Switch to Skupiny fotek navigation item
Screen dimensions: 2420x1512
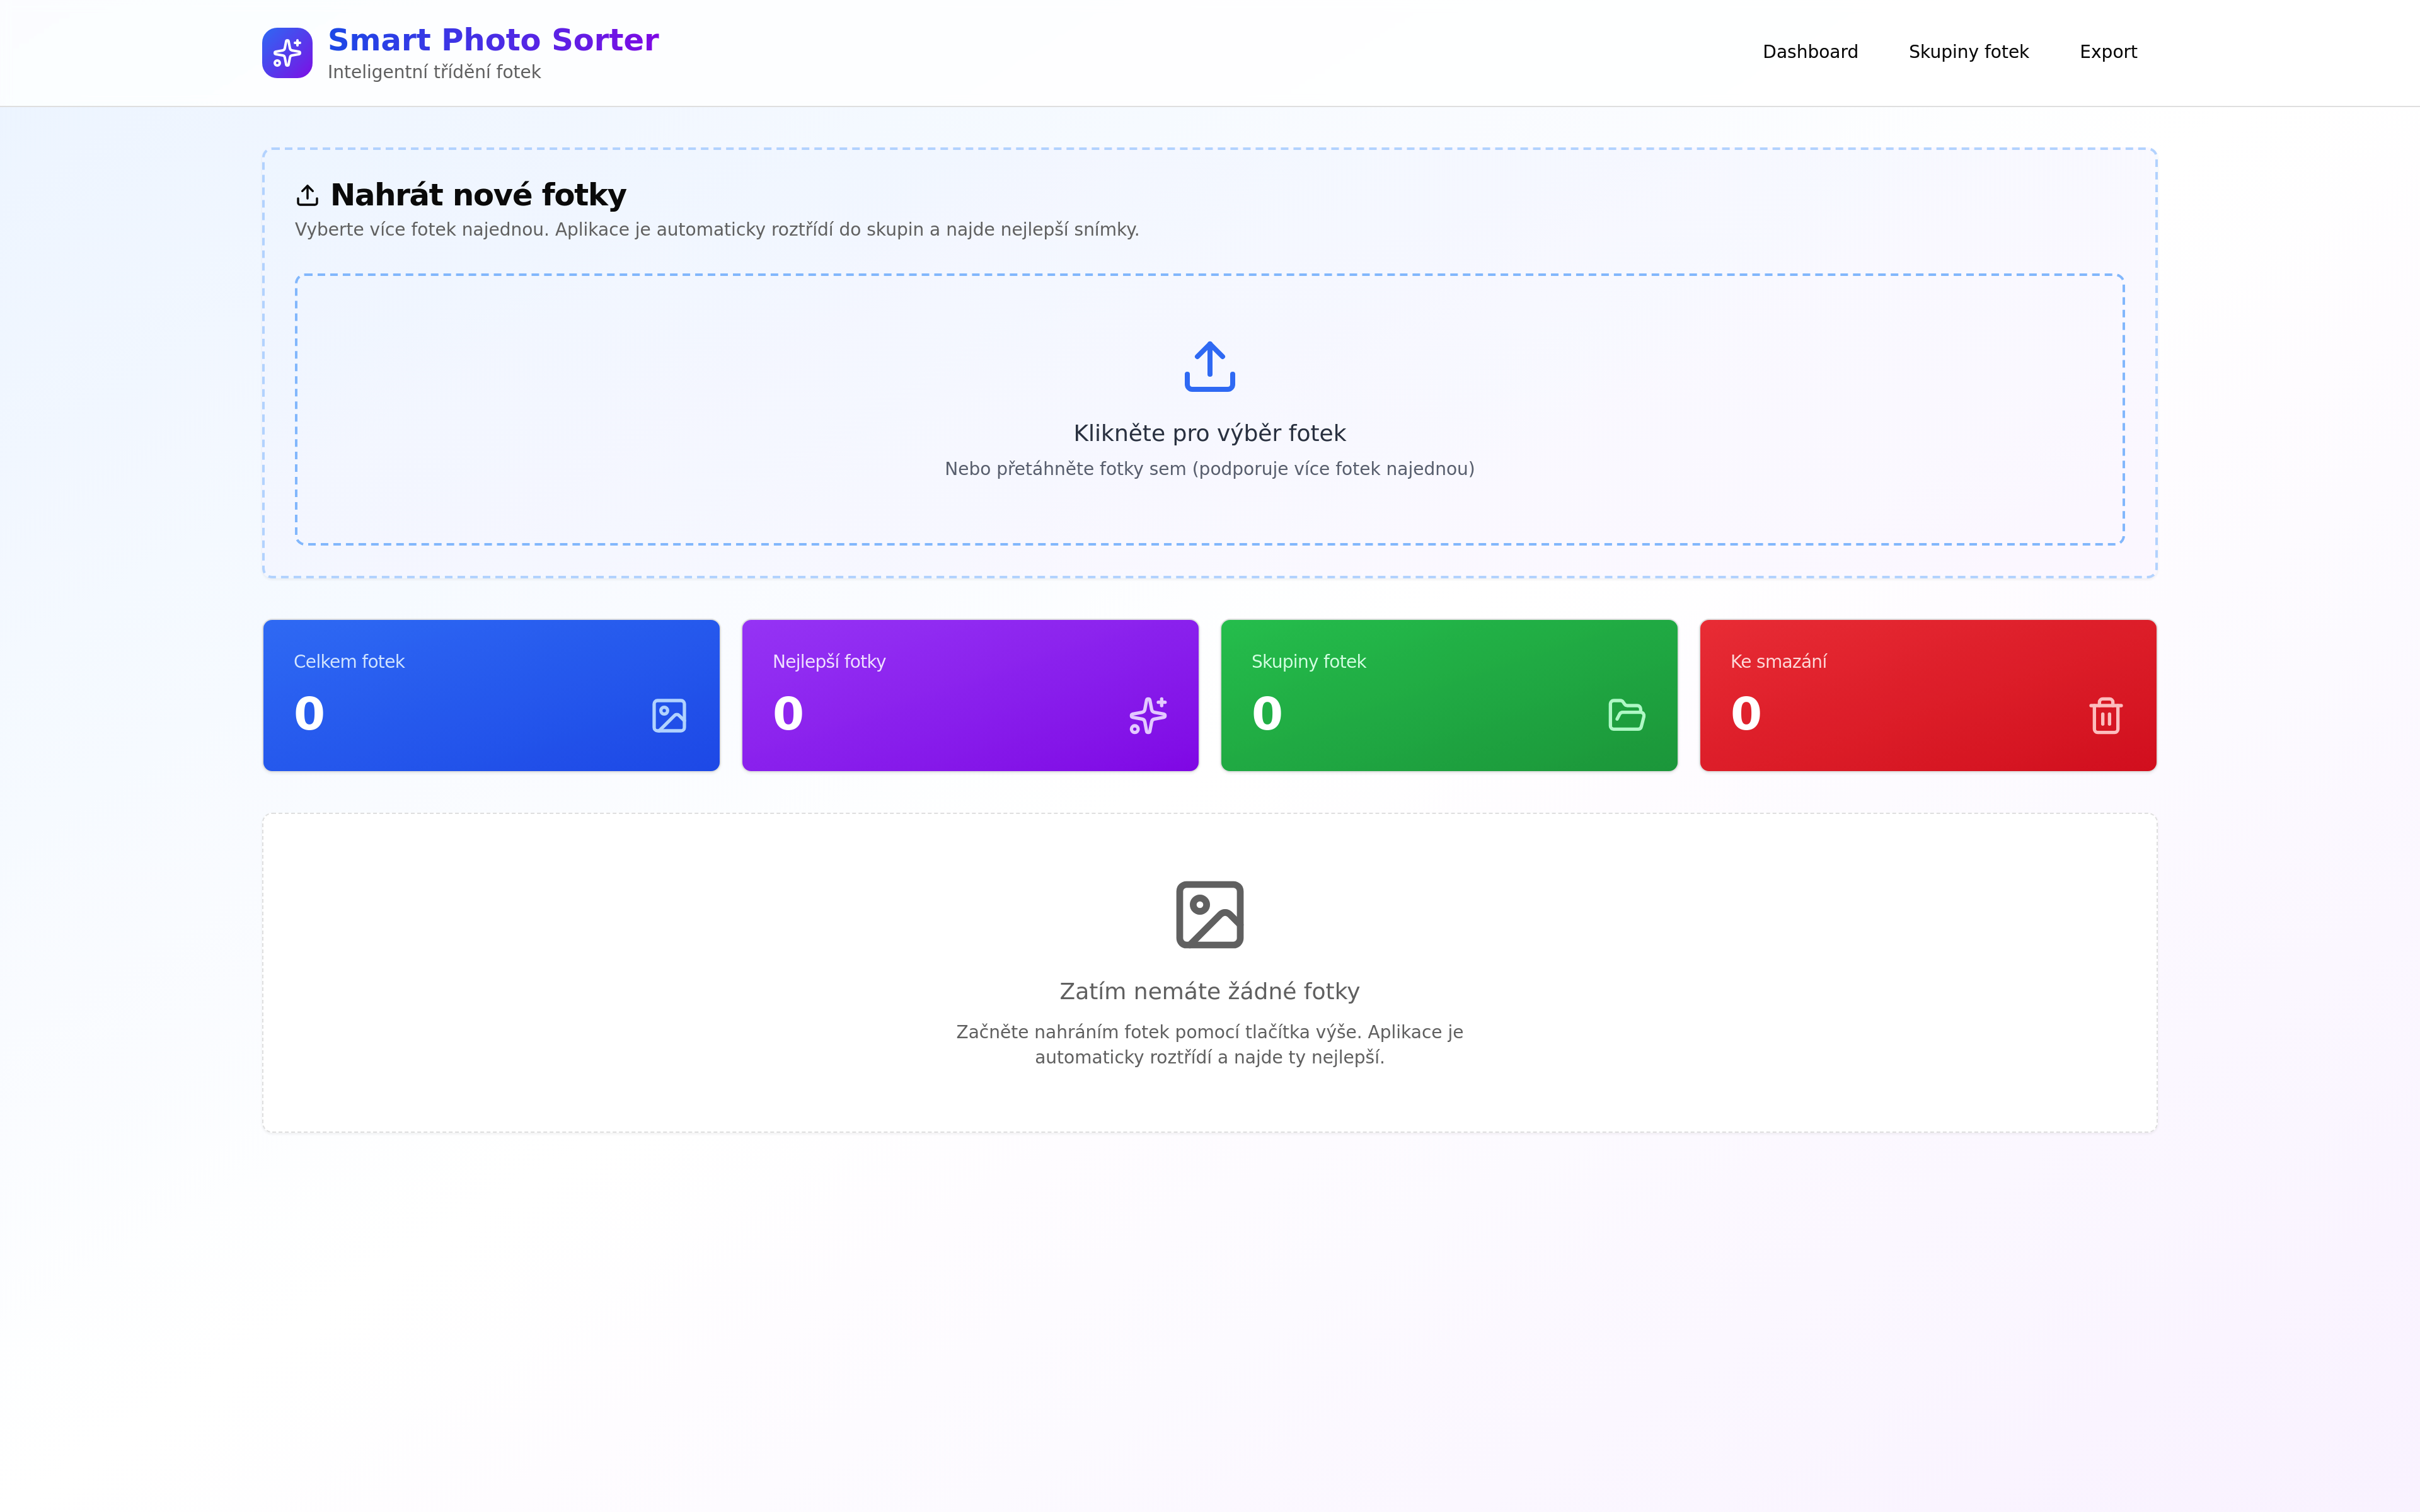tap(1967, 52)
